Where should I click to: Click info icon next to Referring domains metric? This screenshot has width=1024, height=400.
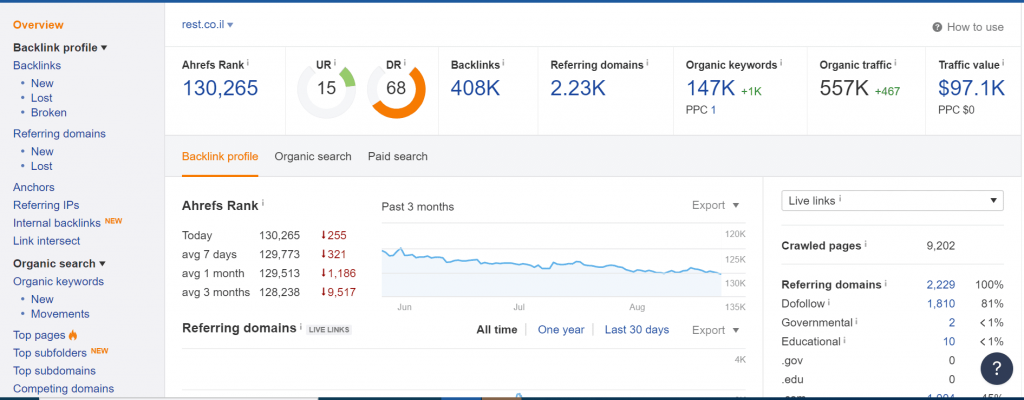point(647,63)
